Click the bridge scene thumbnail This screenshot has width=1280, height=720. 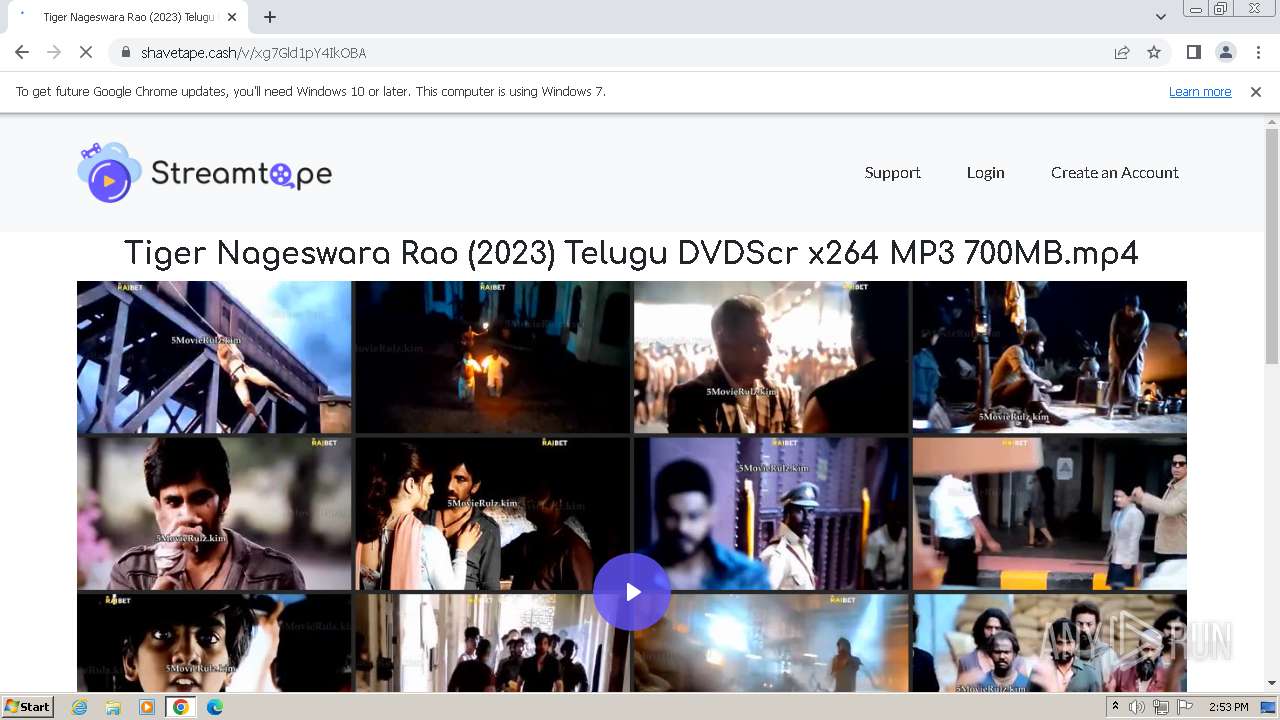pos(214,357)
